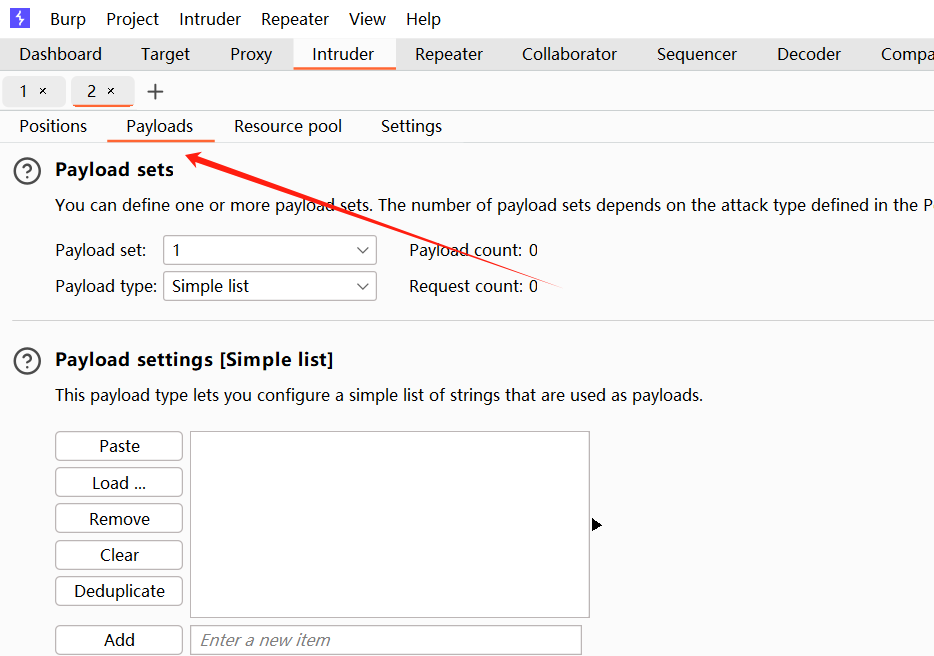This screenshot has height=656, width=934.
Task: Click the Remove button
Action: 119,519
